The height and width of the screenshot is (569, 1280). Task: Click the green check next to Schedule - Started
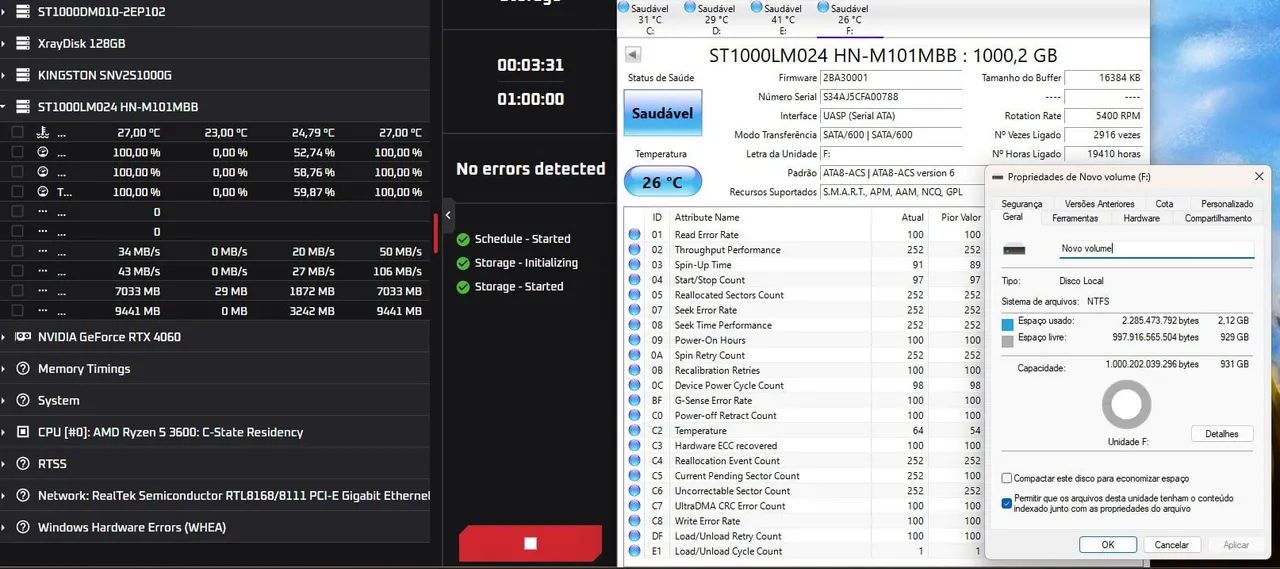(462, 239)
